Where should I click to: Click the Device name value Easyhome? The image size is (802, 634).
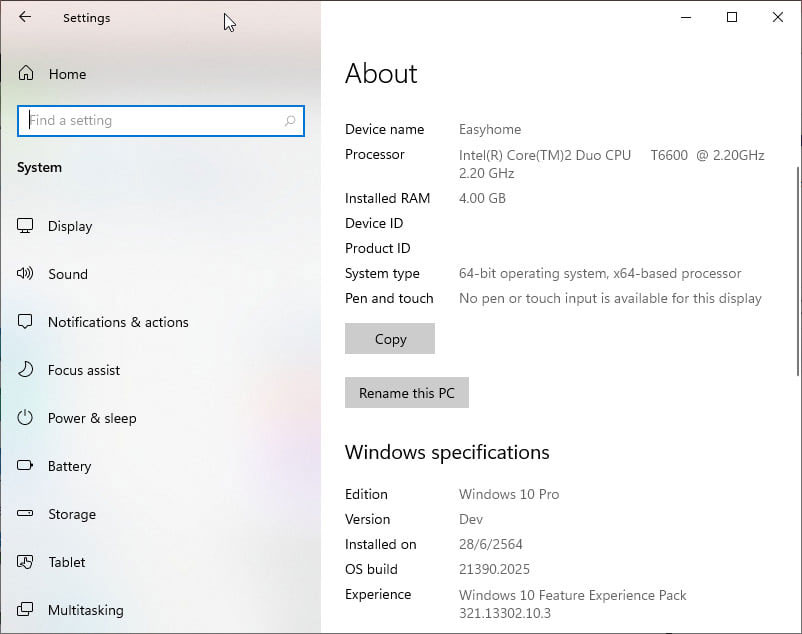(x=490, y=129)
